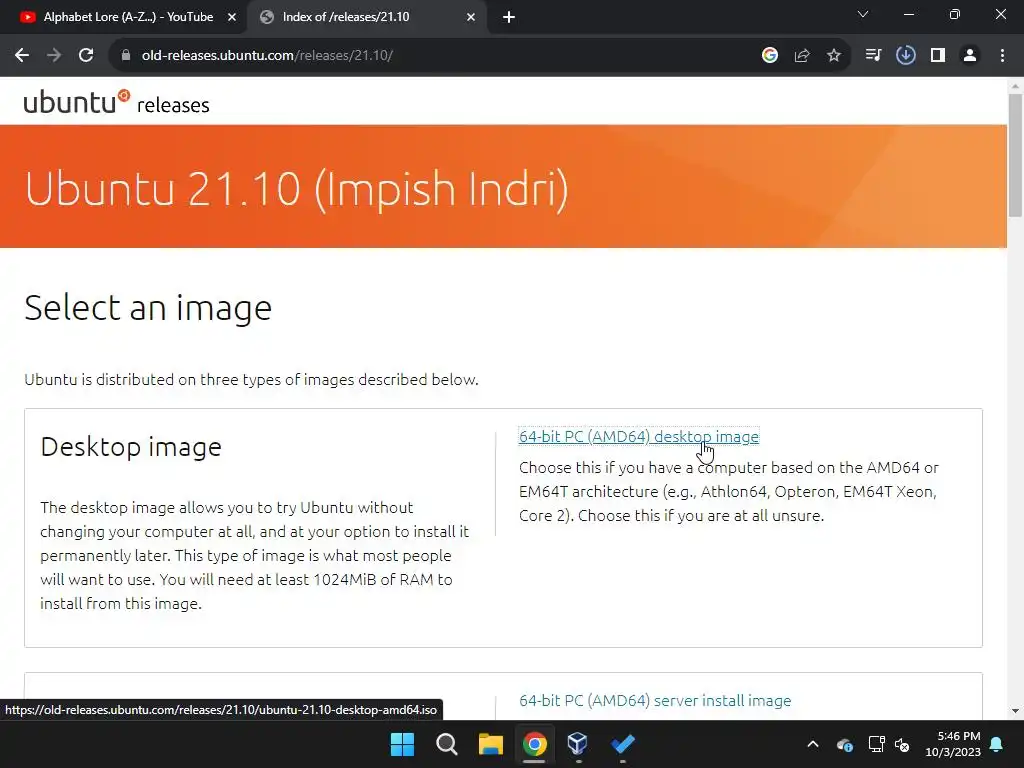Open the clock showing 5:46 PM
1024x768 pixels.
pos(953,744)
